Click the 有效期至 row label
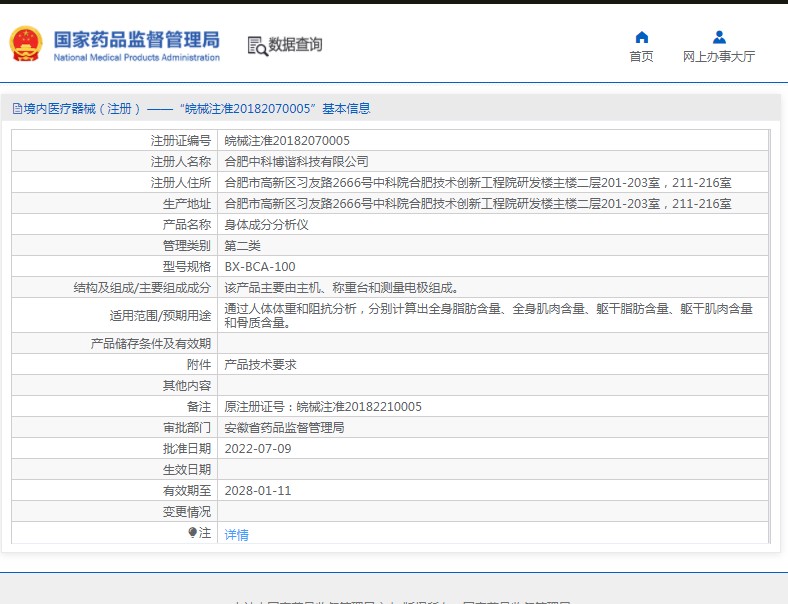The height and width of the screenshot is (604, 788). click(187, 491)
